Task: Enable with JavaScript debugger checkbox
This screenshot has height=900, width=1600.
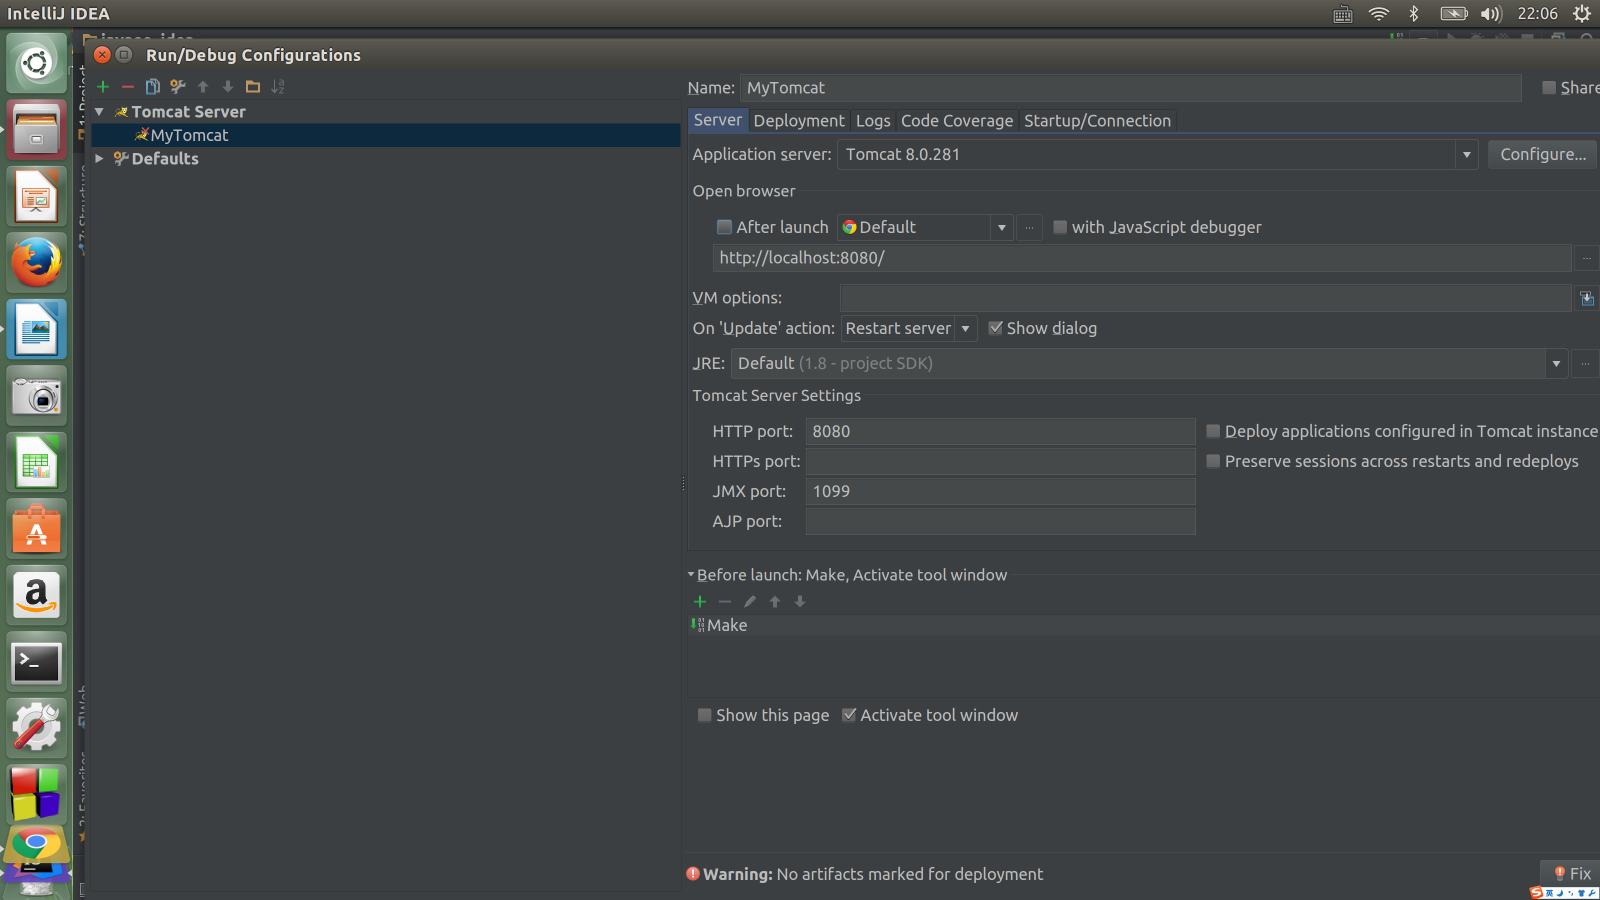Action: (x=1060, y=227)
